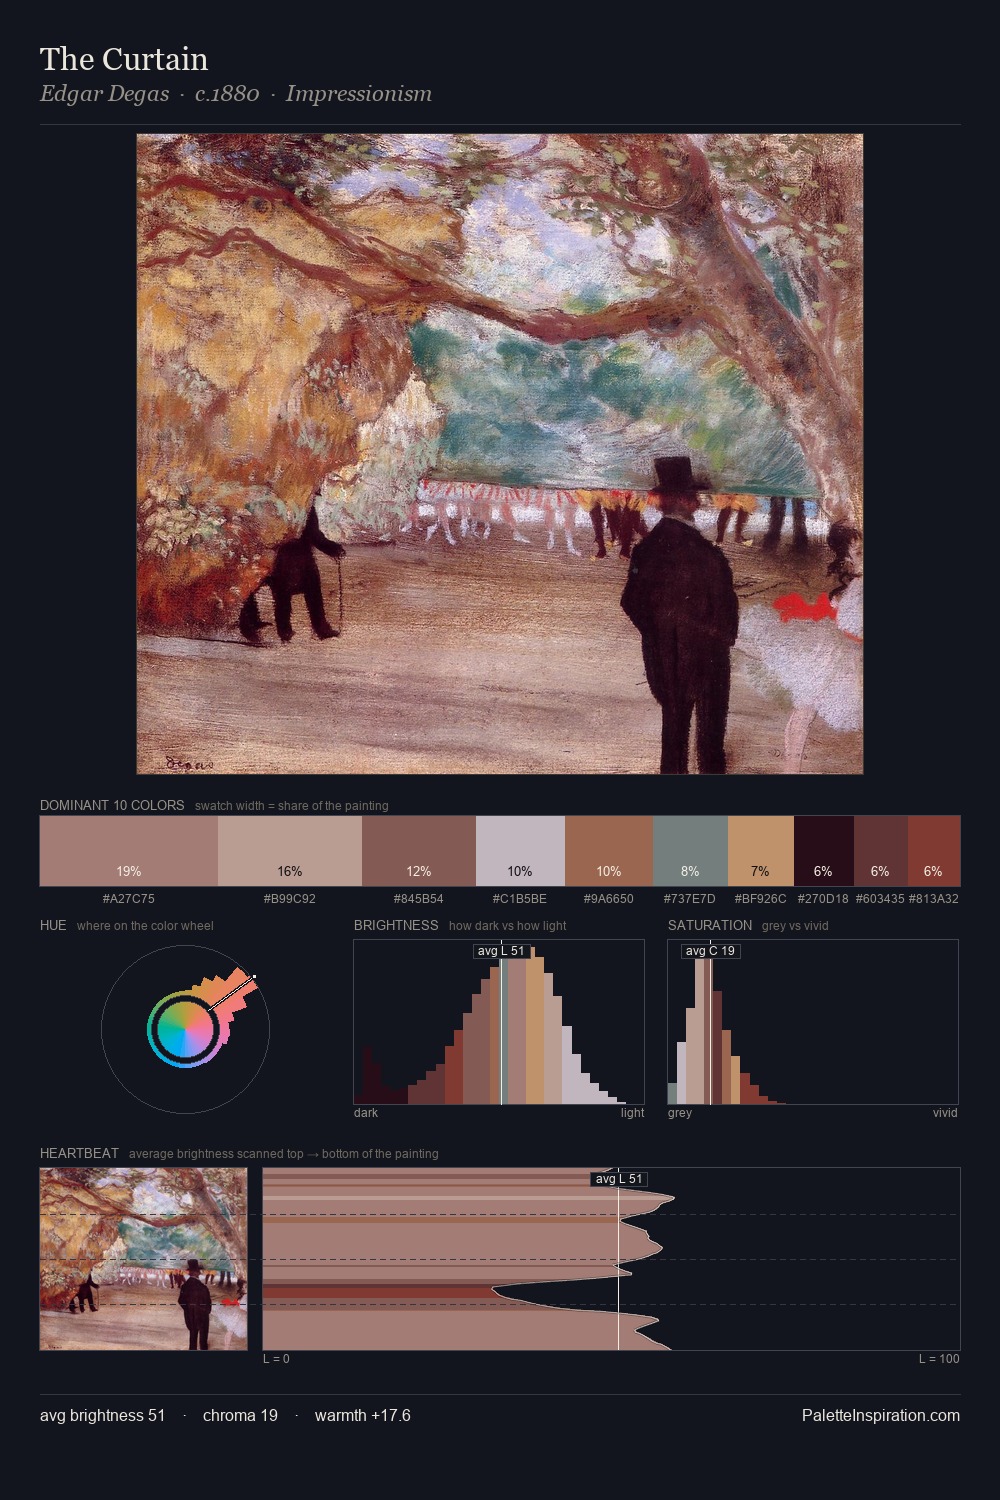The image size is (1000, 1500).
Task: Click the hex code text '#845B54'
Action: pos(419,899)
